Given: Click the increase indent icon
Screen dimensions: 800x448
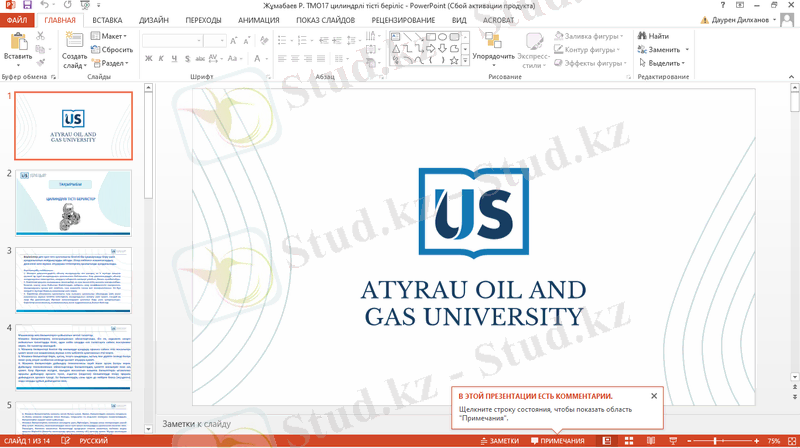Looking at the screenshot, I should point(337,40).
